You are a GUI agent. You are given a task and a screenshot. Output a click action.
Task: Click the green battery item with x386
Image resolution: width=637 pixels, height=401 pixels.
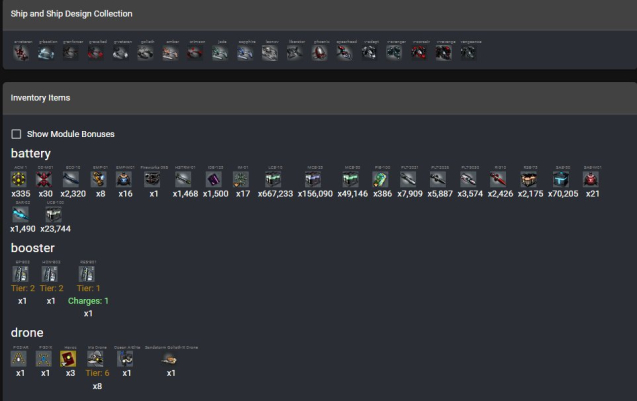point(381,180)
